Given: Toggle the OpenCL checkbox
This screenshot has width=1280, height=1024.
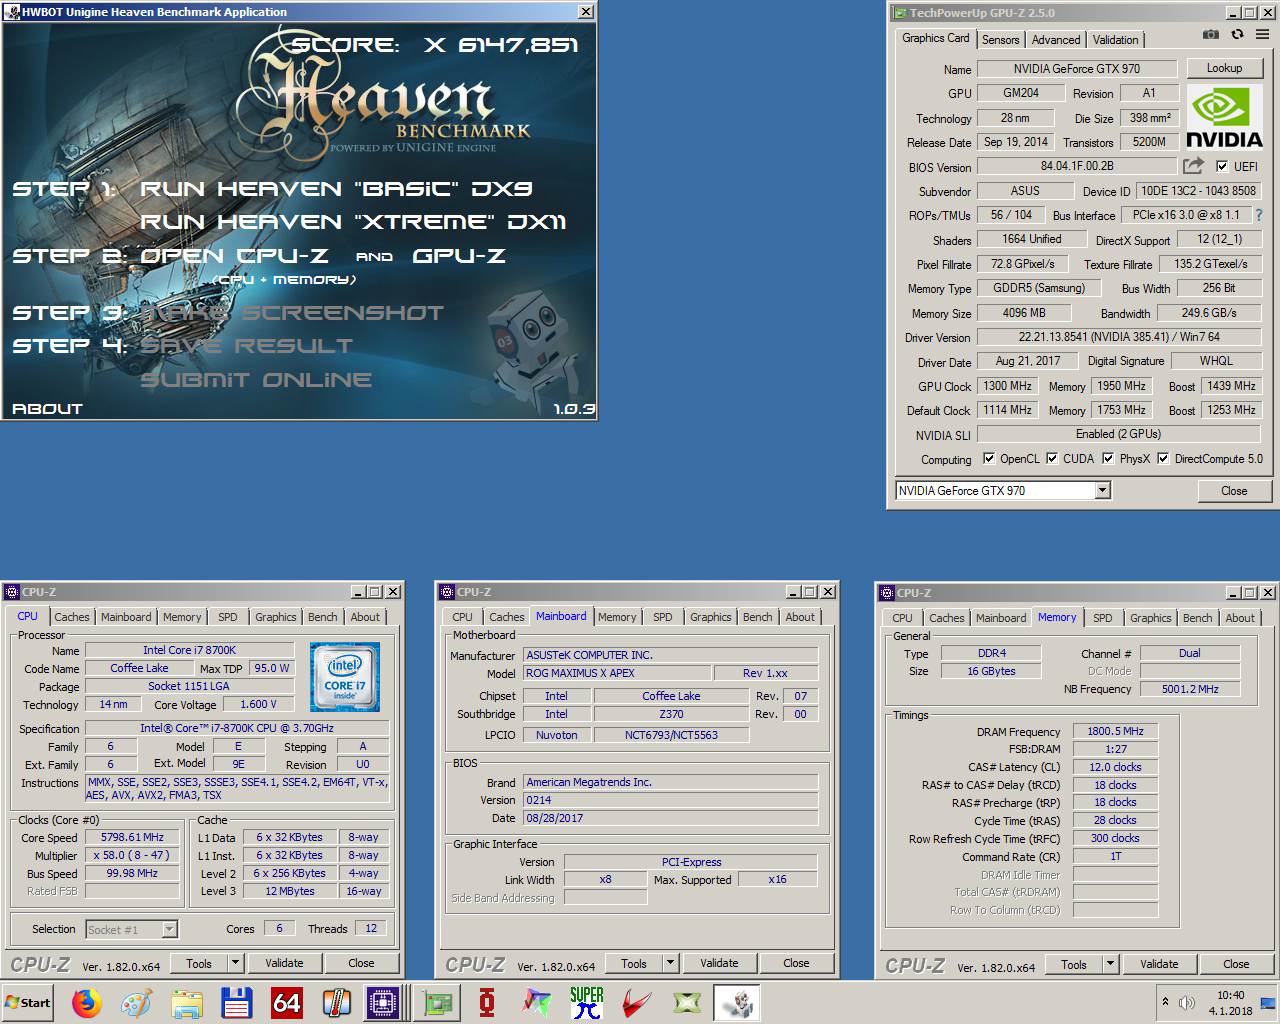Looking at the screenshot, I should coord(989,459).
